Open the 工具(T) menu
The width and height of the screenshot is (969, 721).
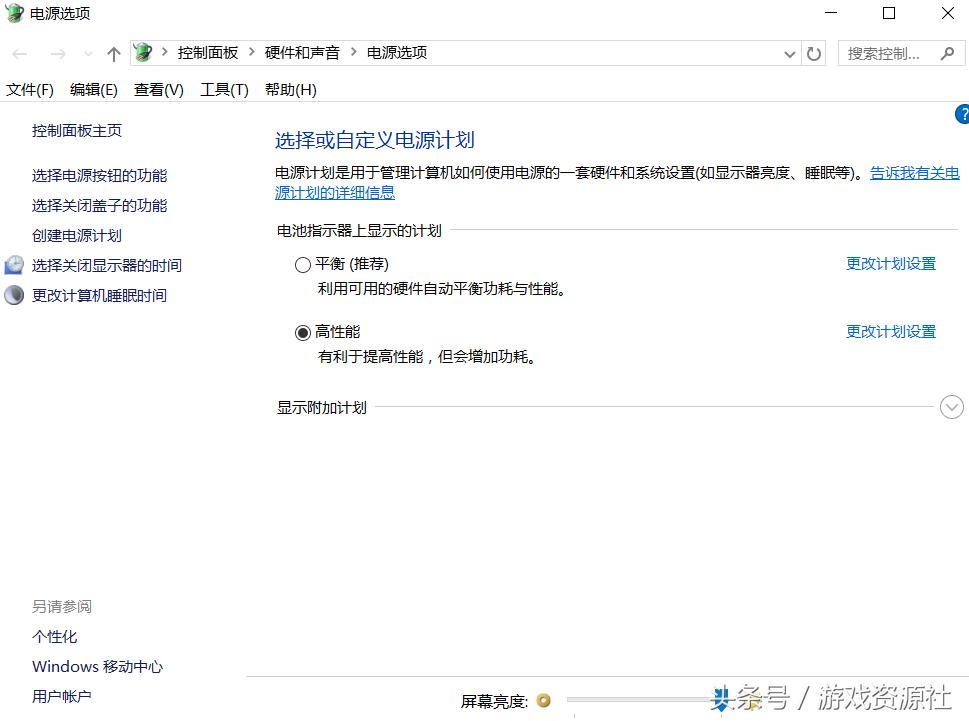coord(224,89)
